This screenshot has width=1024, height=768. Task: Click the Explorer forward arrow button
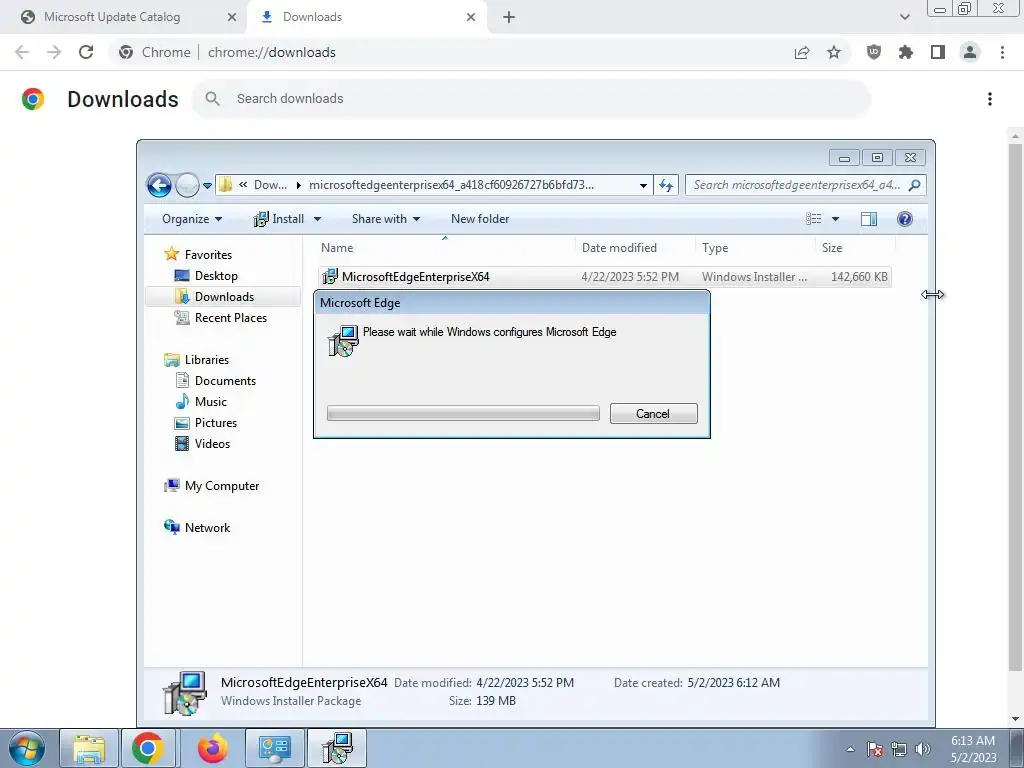(187, 185)
